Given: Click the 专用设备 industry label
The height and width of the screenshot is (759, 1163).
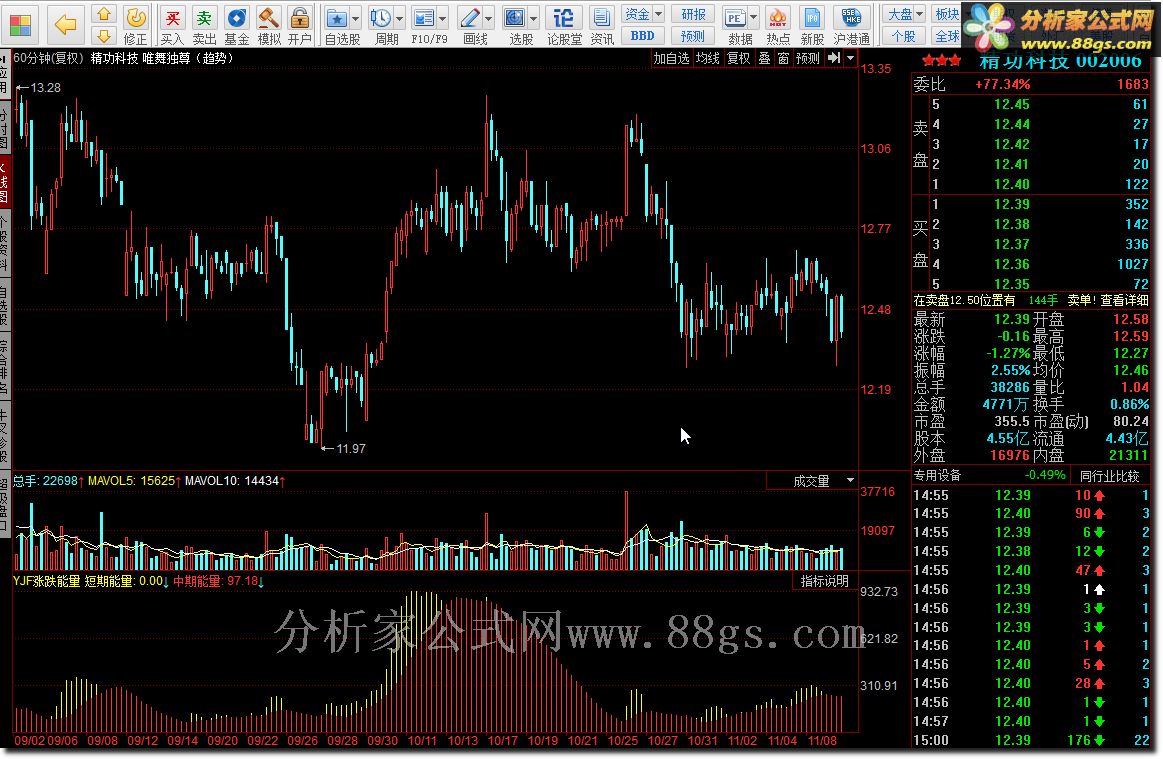Looking at the screenshot, I should point(937,476).
